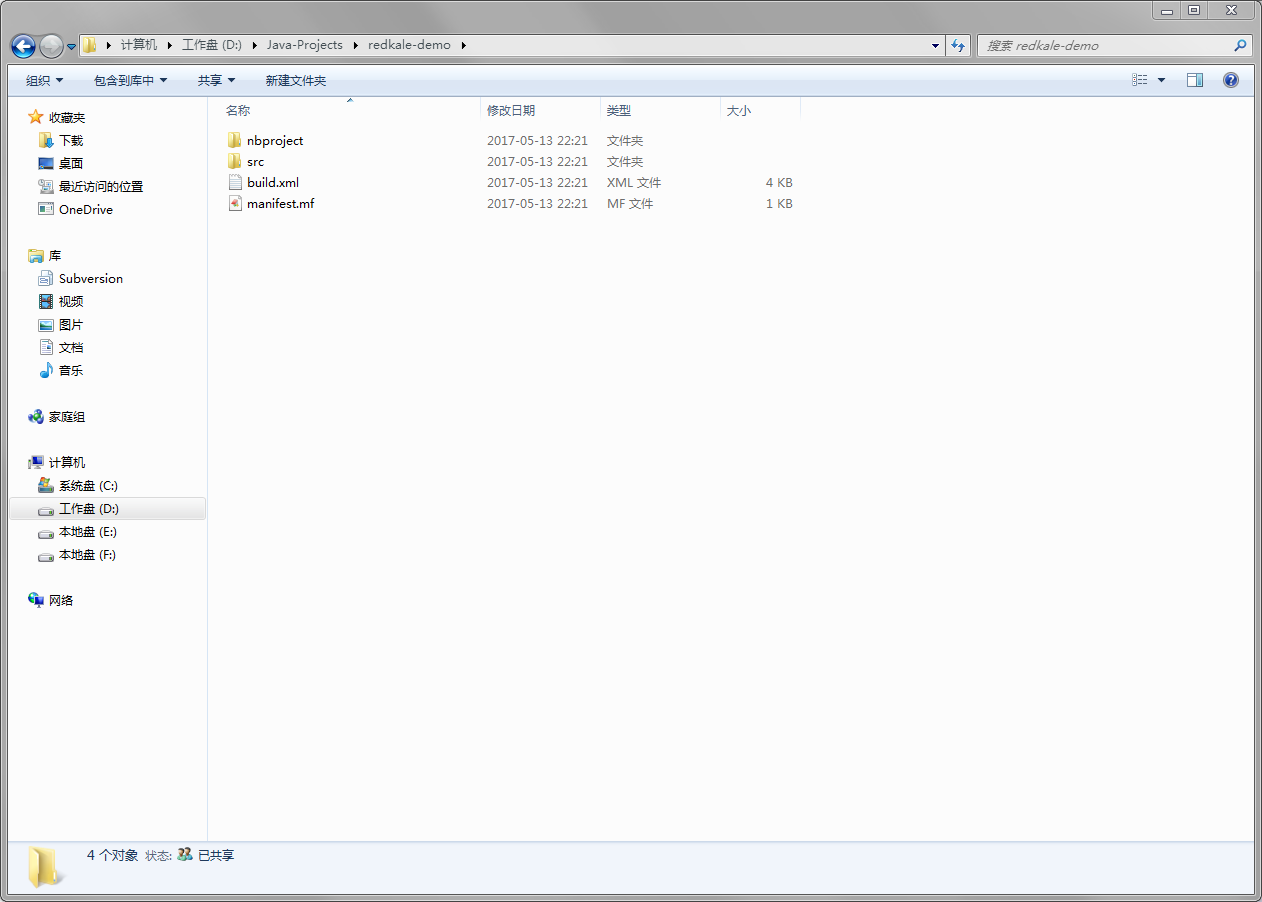Select the manifest.mf file
The height and width of the screenshot is (902, 1262).
click(x=280, y=204)
